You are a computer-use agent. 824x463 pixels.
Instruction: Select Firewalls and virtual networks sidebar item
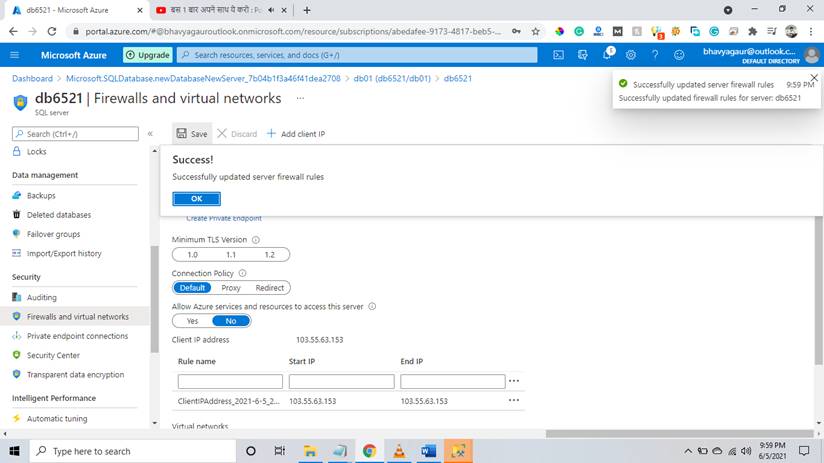click(x=75, y=317)
